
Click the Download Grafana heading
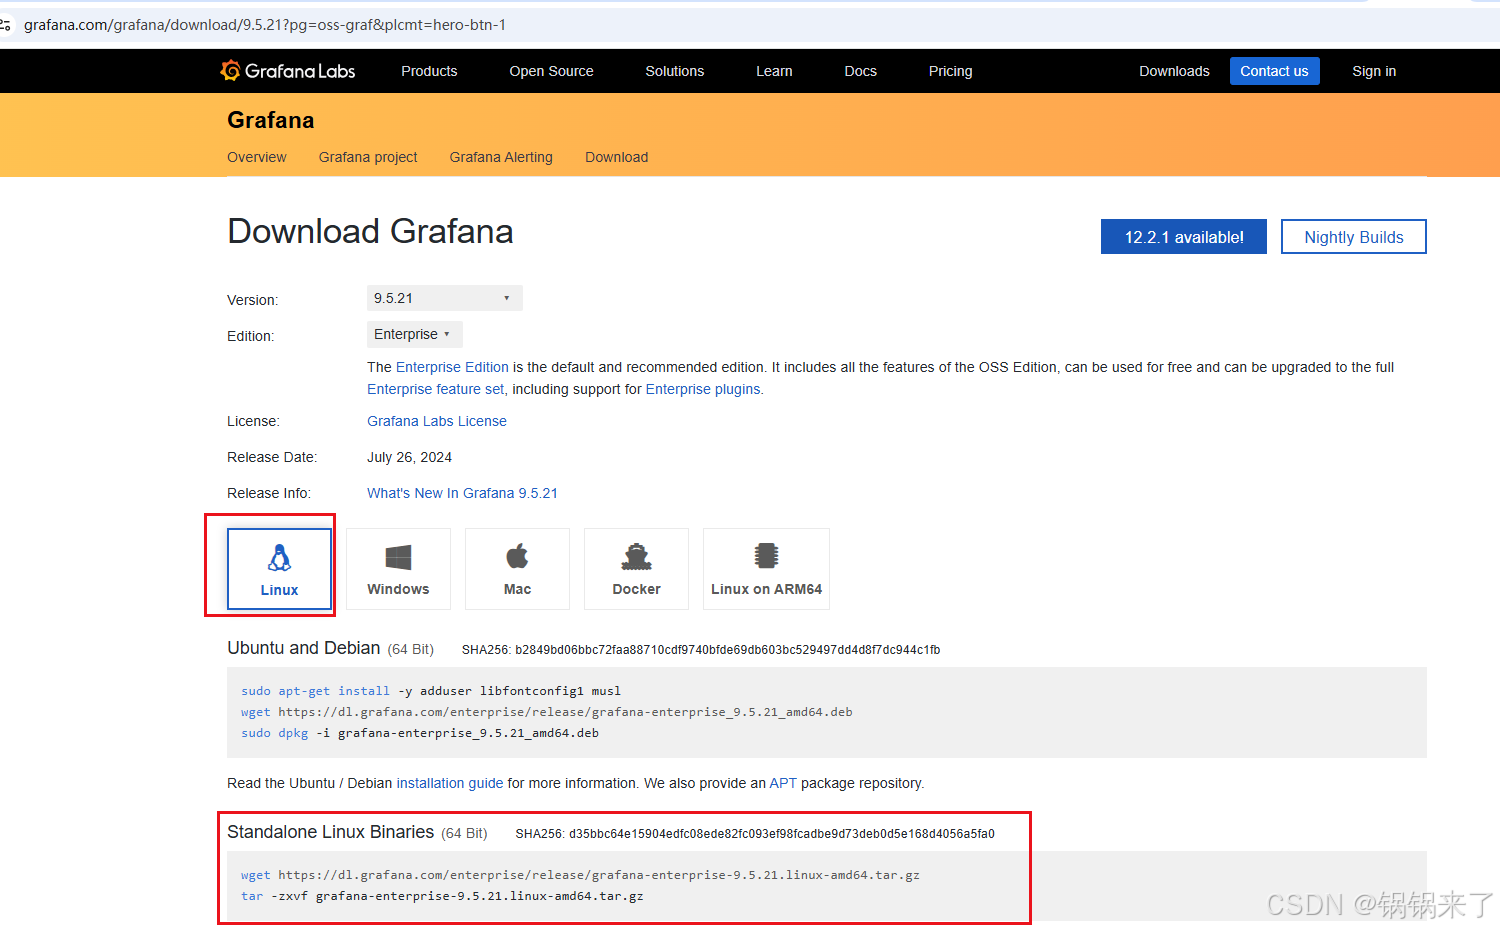tap(370, 231)
